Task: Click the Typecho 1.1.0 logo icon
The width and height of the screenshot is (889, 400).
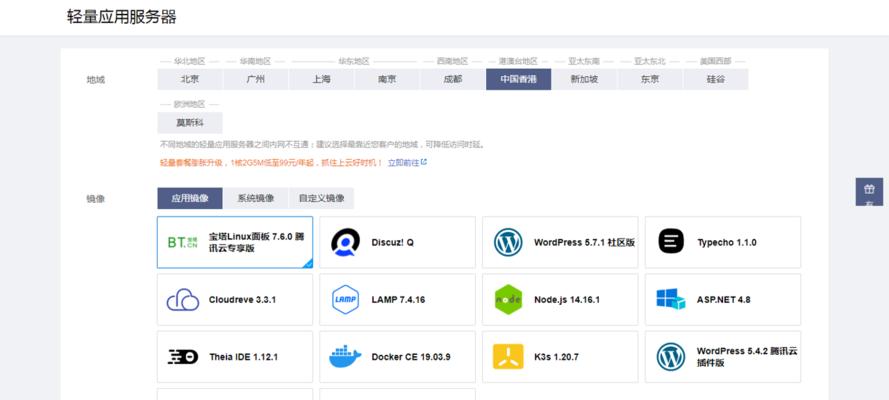Action: (671, 242)
